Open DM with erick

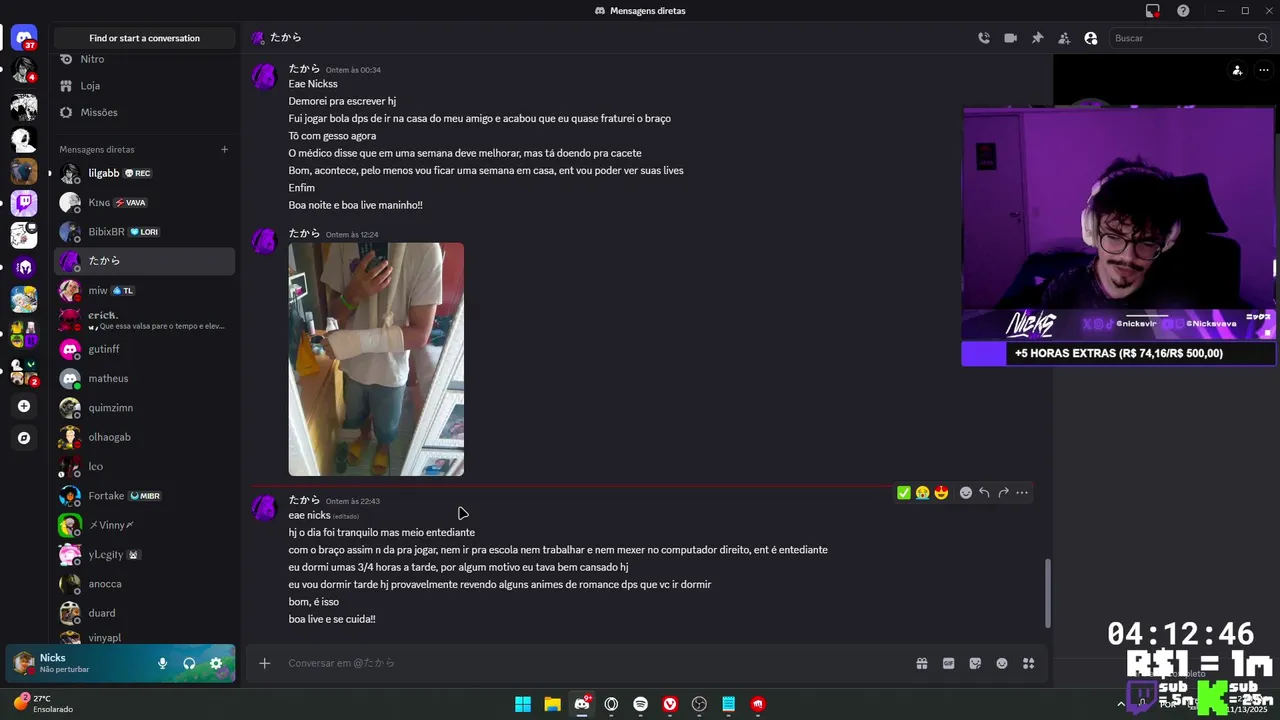[x=145, y=320]
